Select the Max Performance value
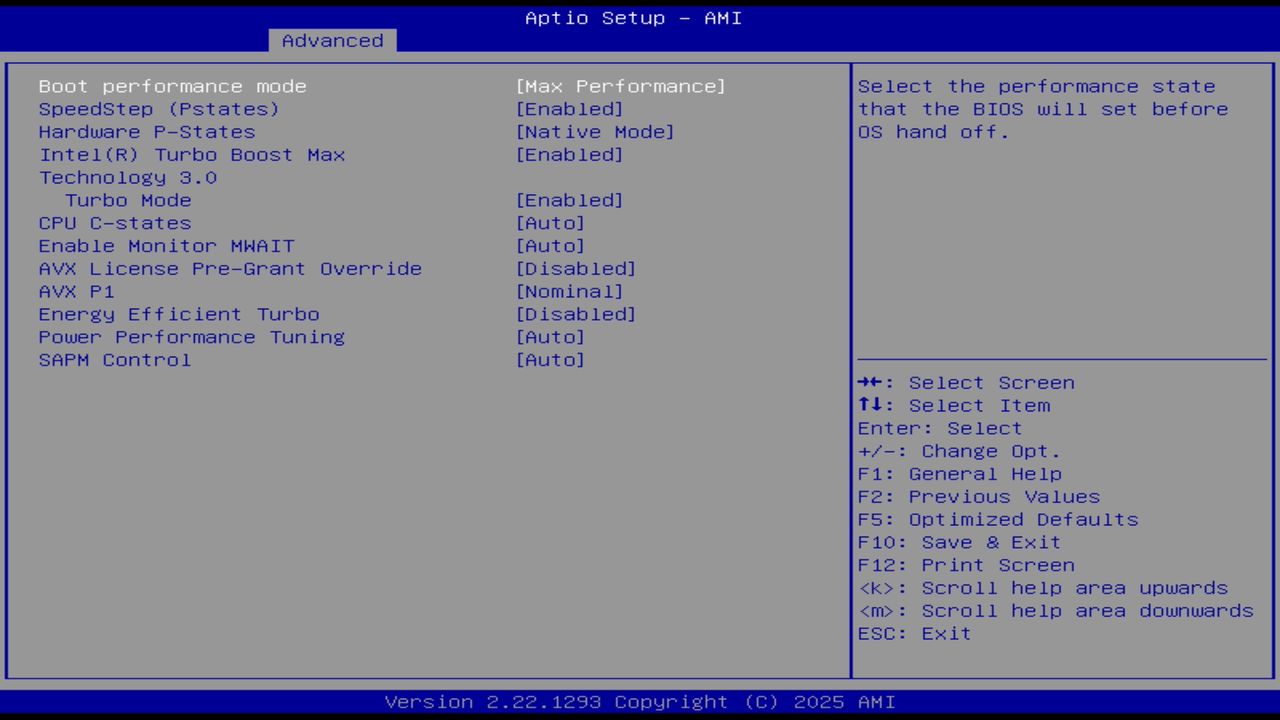The width and height of the screenshot is (1280, 720). coord(621,86)
